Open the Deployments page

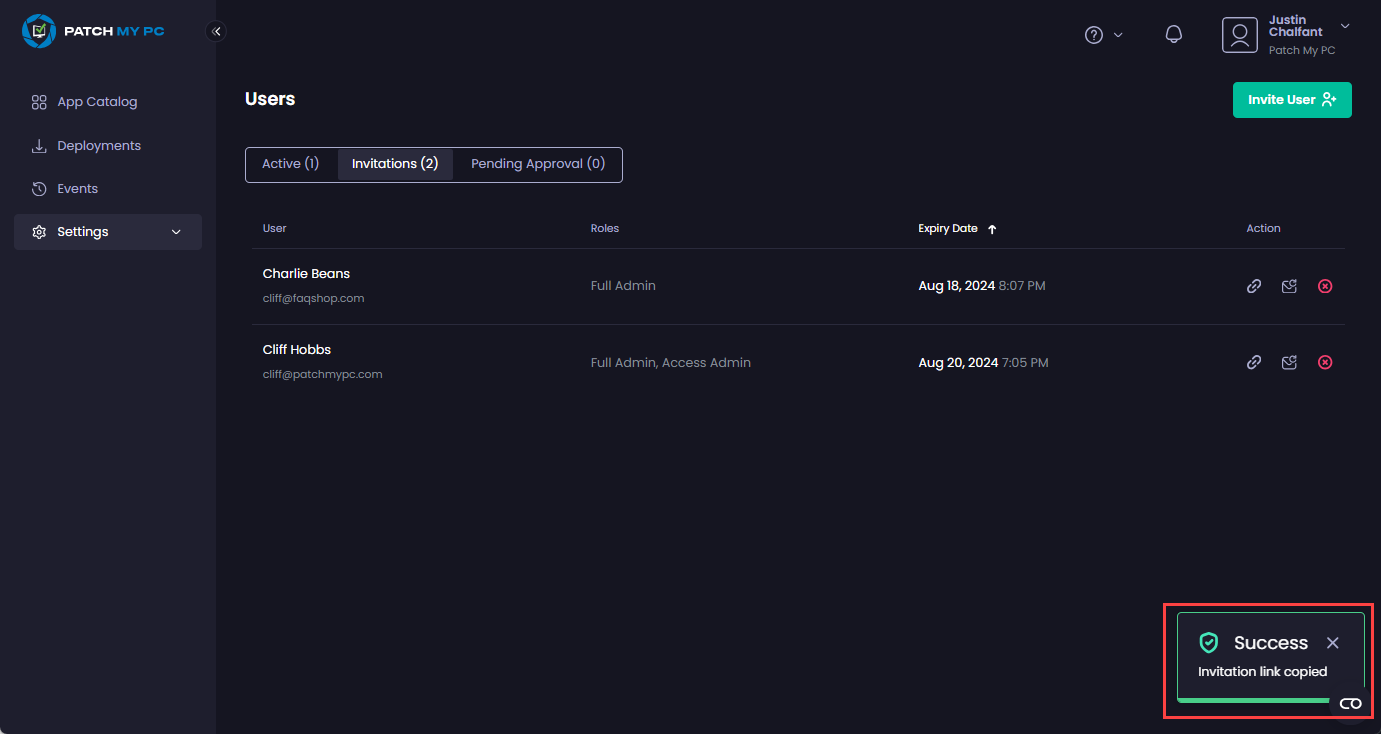(x=99, y=146)
